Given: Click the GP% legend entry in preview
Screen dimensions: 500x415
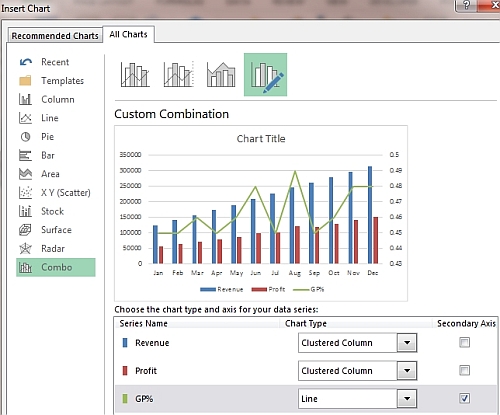Looking at the screenshot, I should click(x=309, y=289).
